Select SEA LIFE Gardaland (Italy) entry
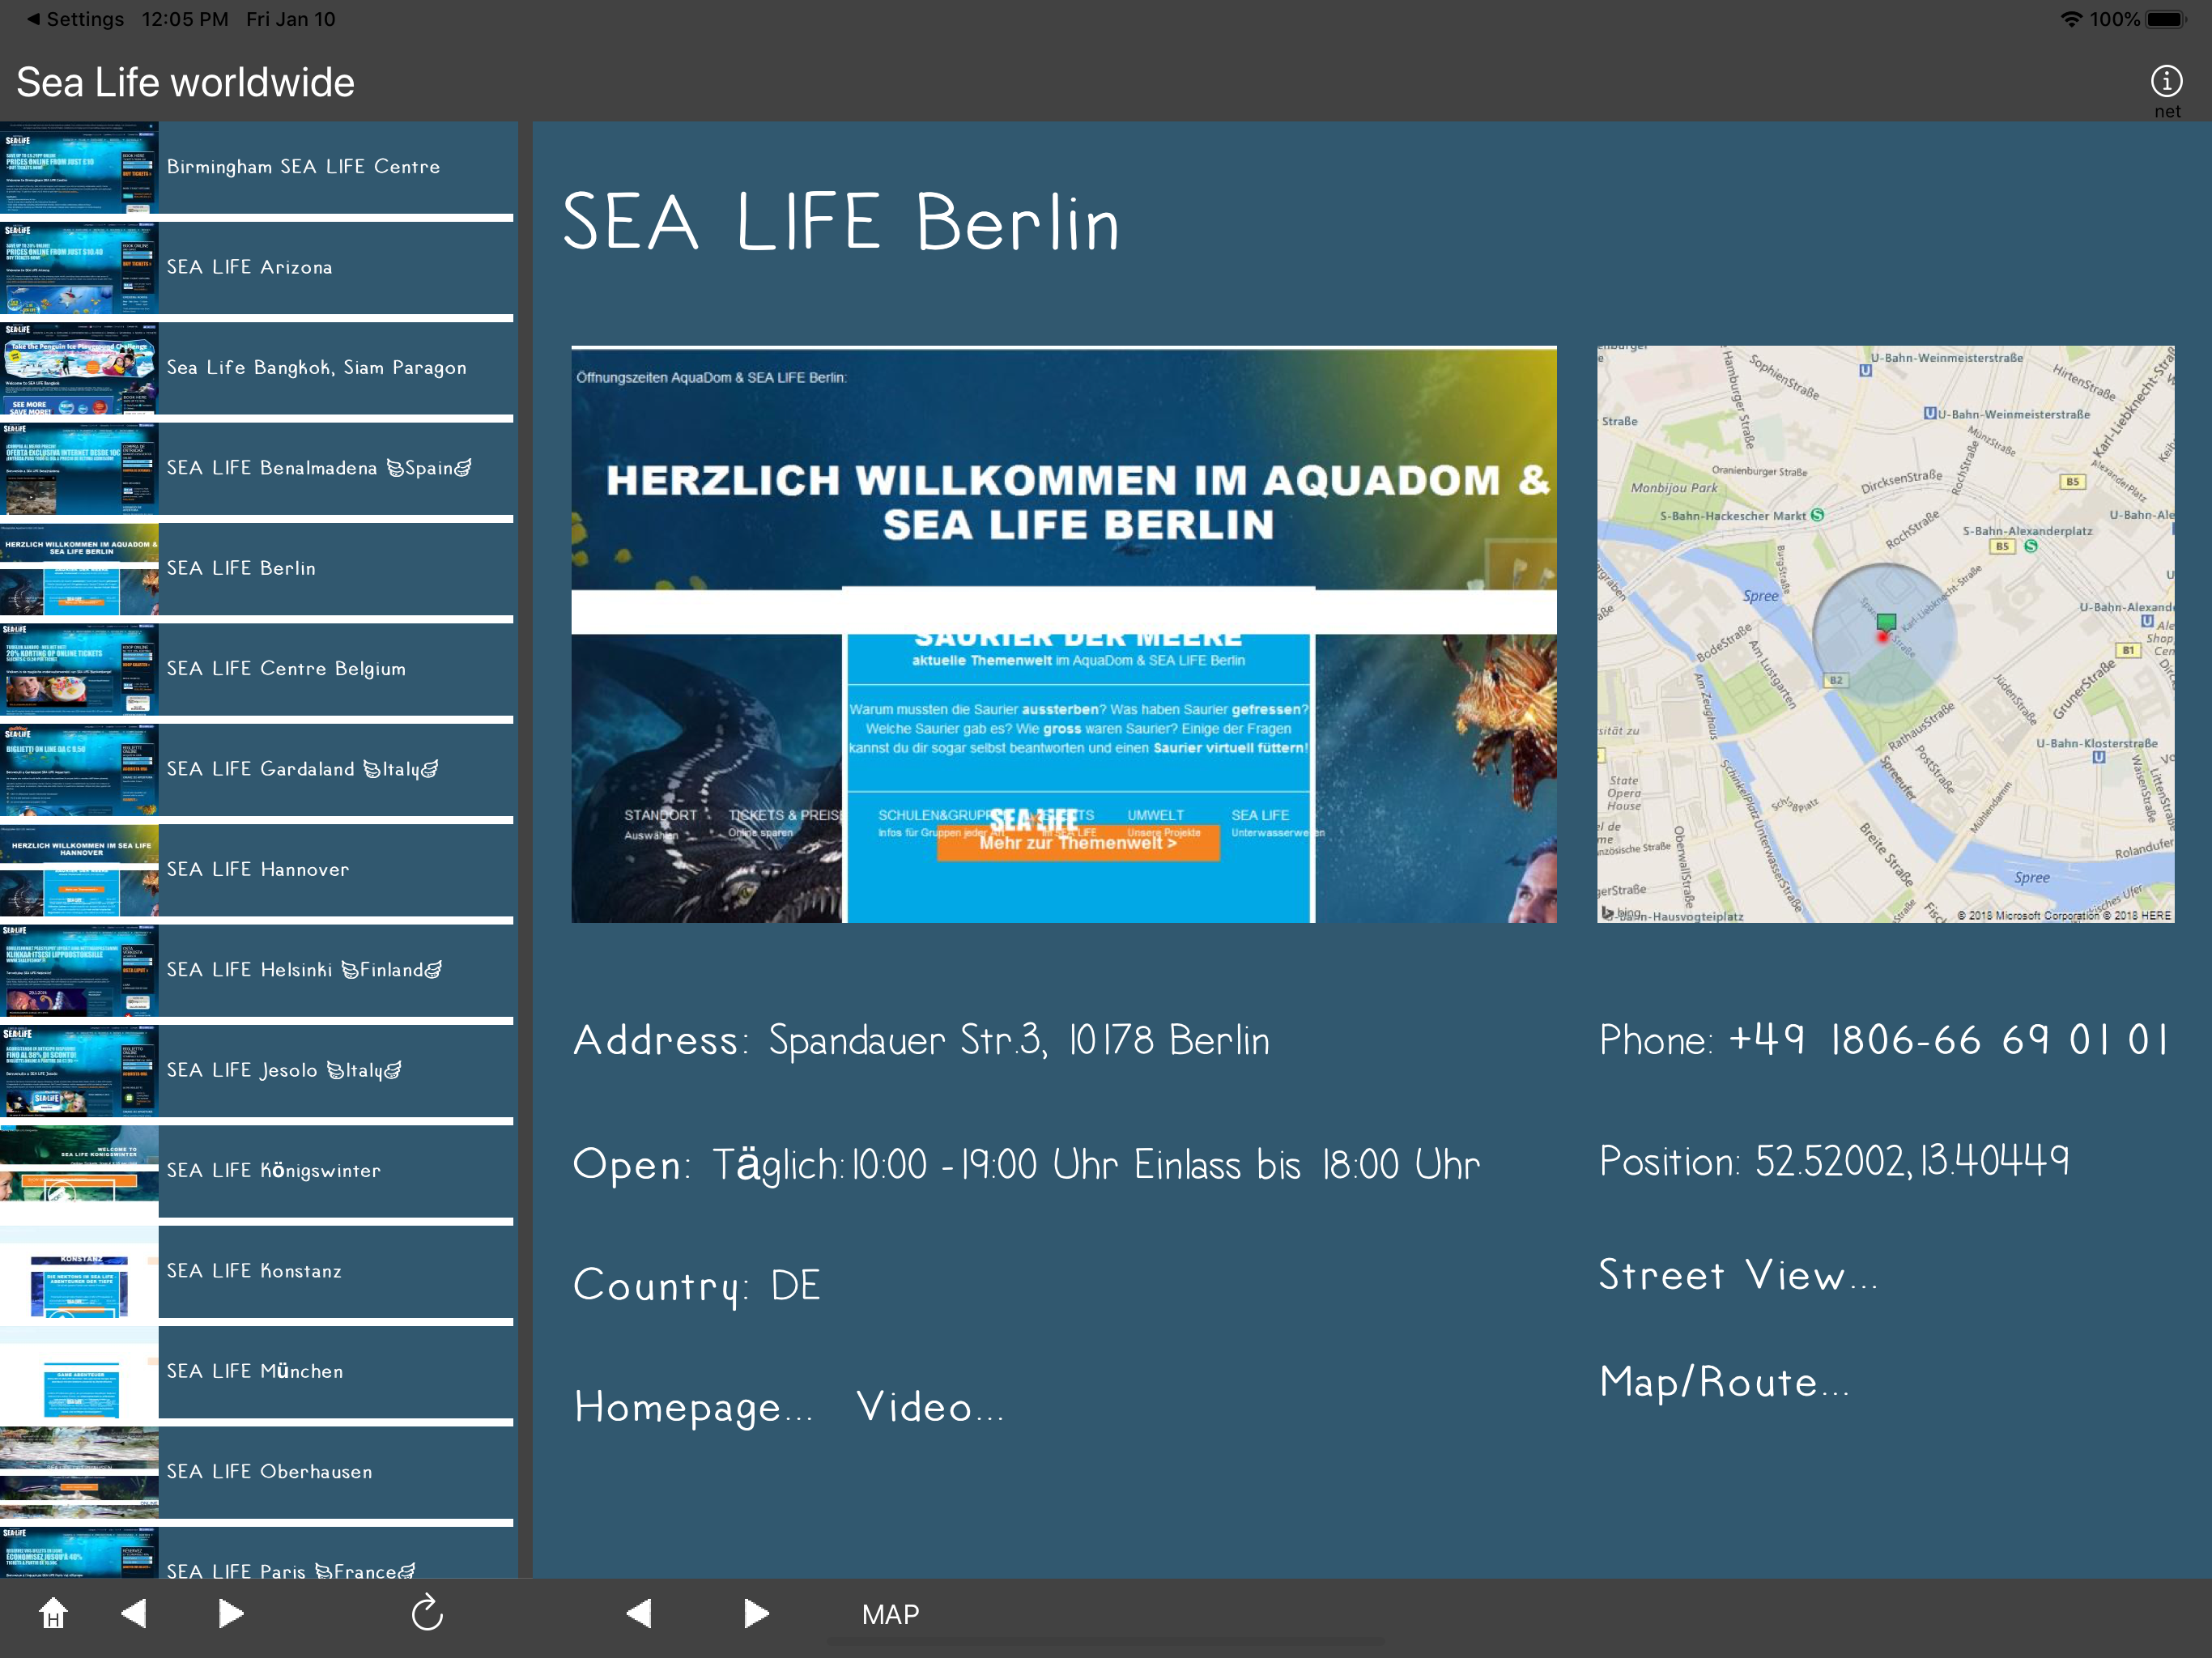2212x1658 pixels. pyautogui.click(x=257, y=769)
